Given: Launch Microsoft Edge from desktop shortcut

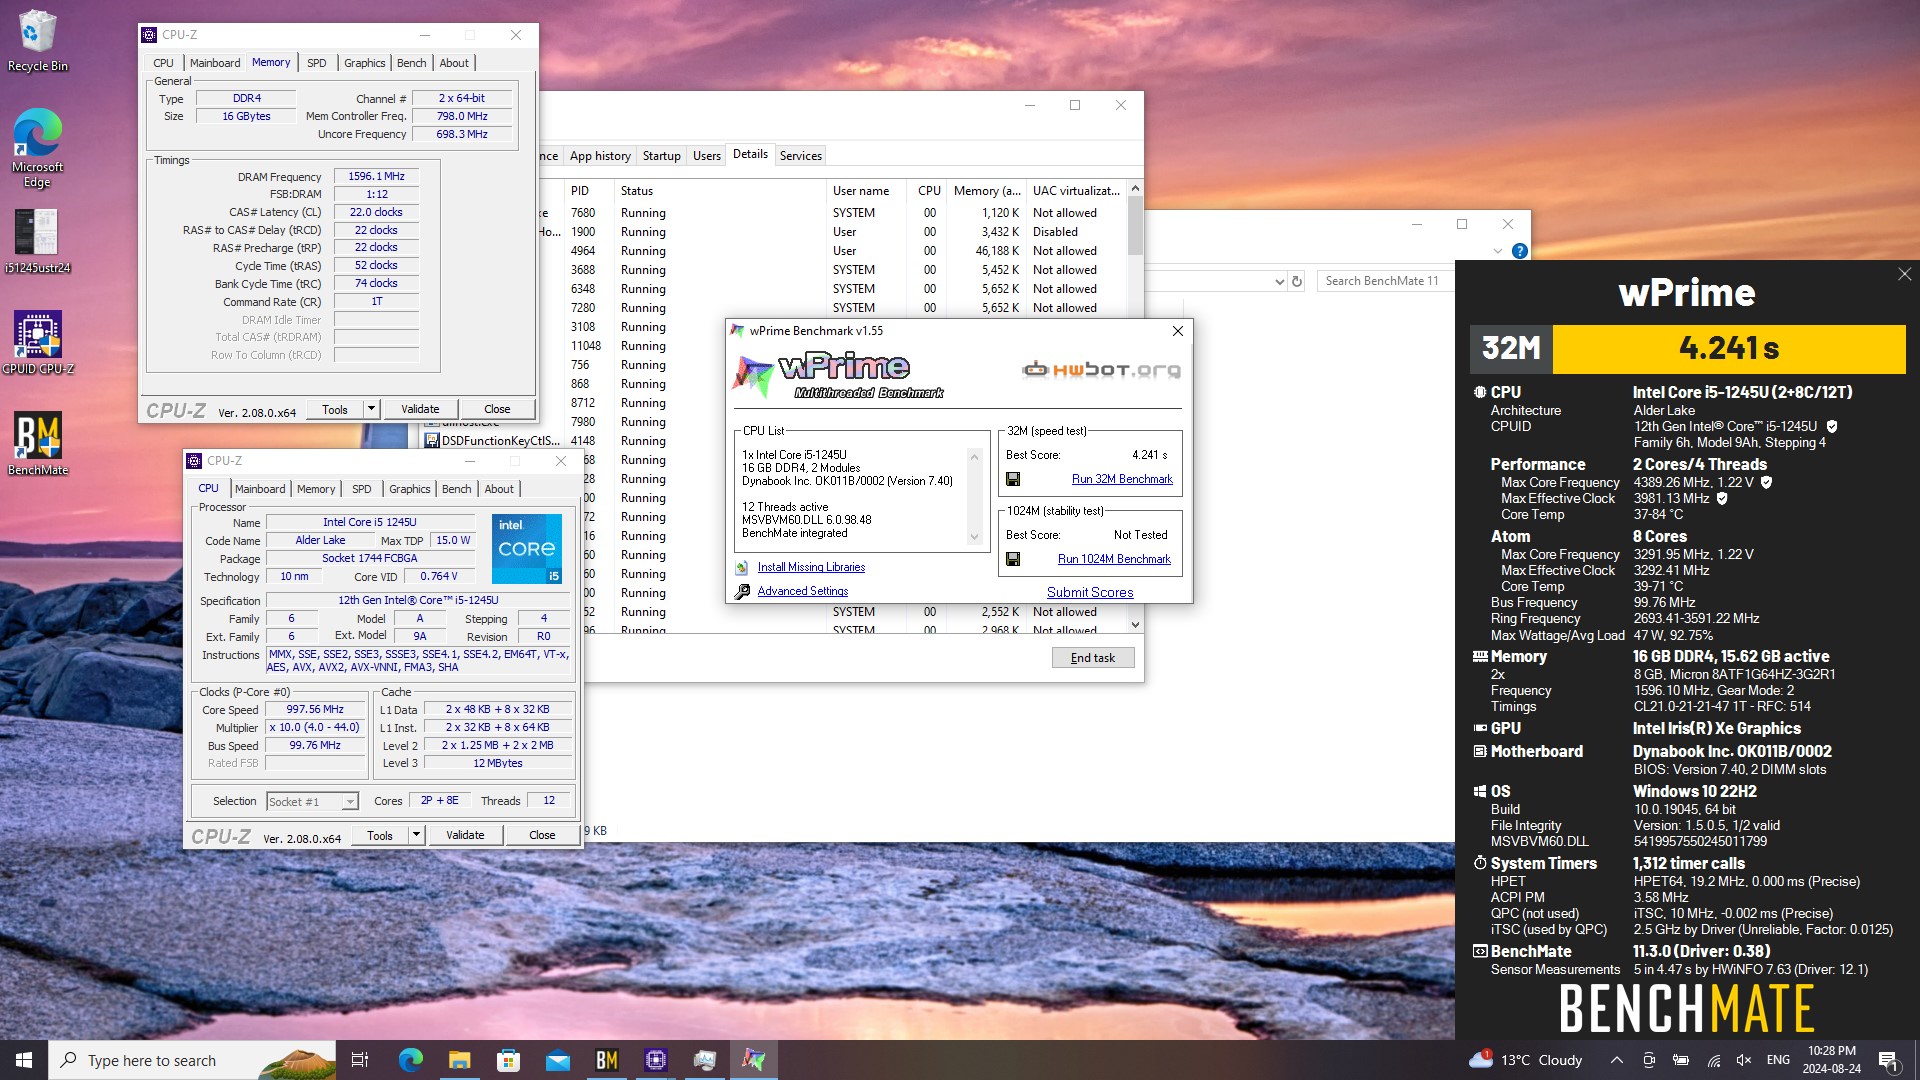Looking at the screenshot, I should tap(37, 147).
